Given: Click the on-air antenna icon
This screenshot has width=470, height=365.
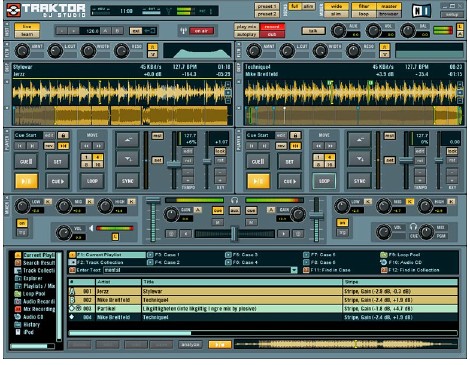Looking at the screenshot, I should [183, 31].
